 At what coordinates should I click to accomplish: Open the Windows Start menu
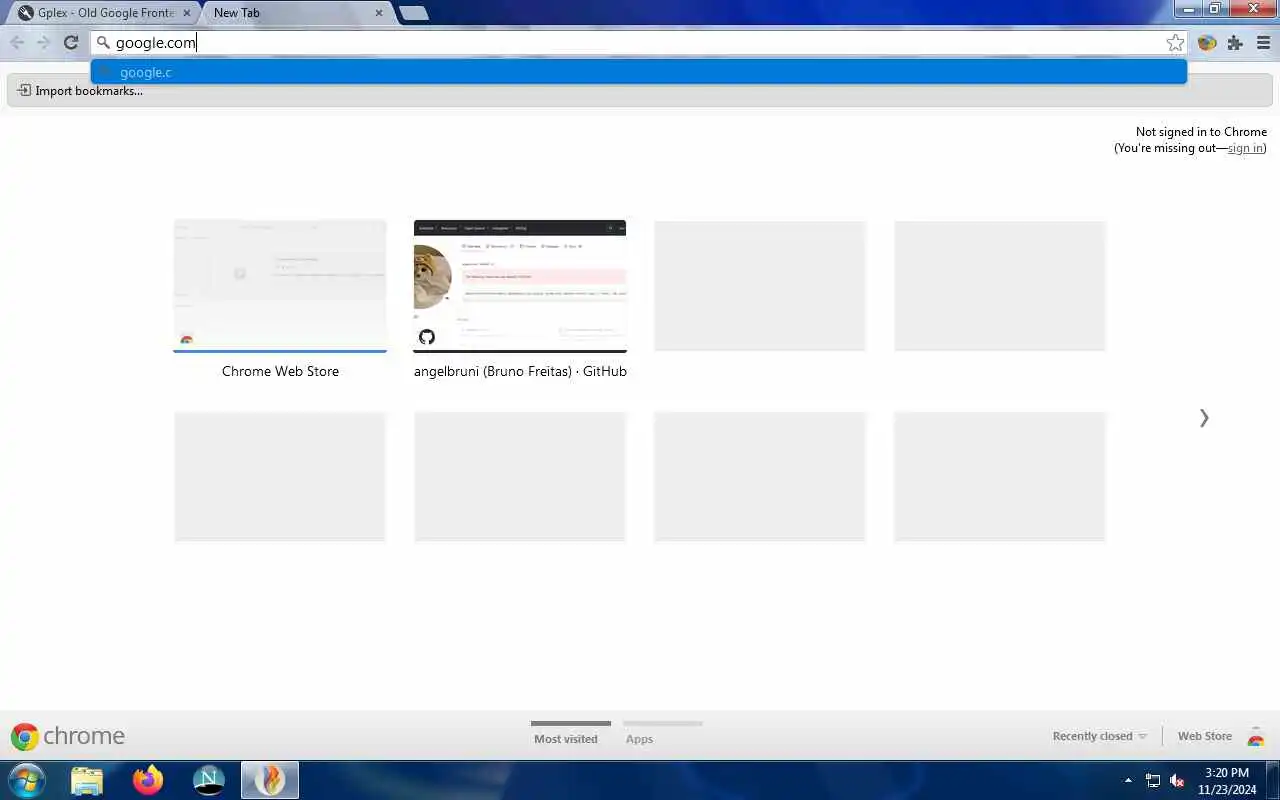pos(27,780)
